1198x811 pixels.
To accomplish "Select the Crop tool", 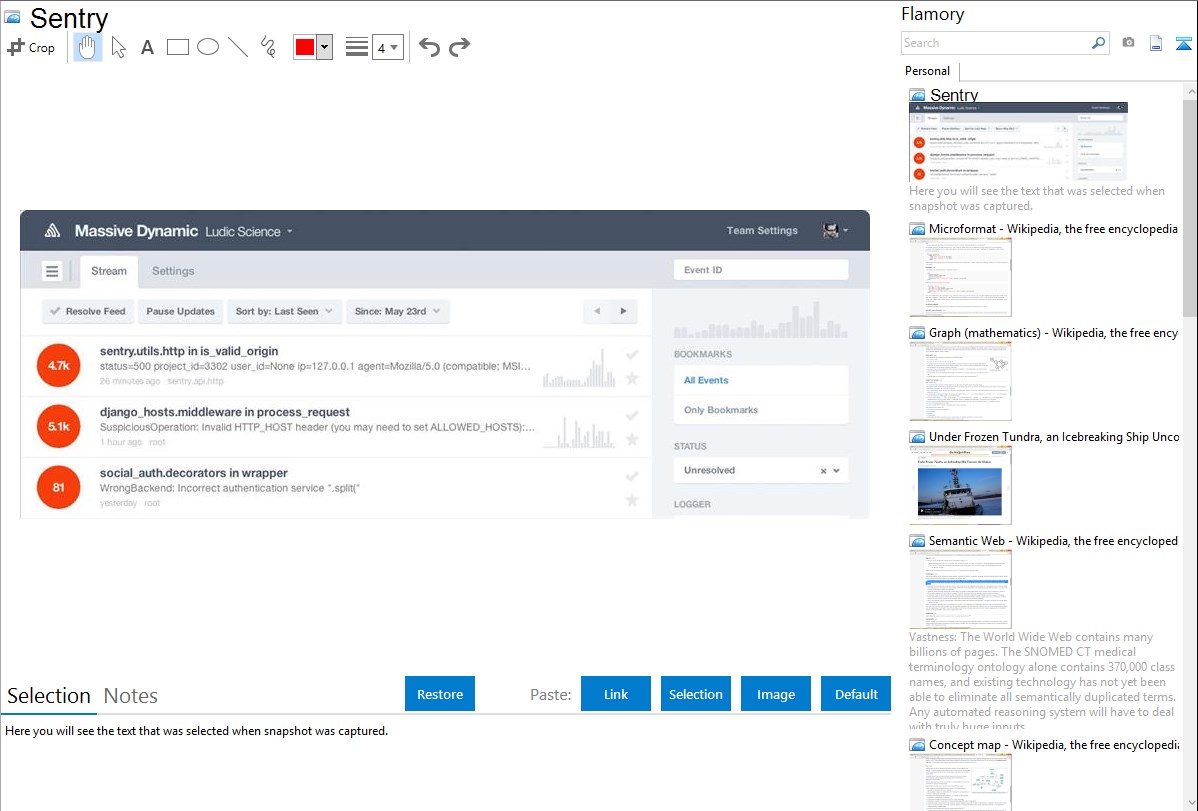I will (31, 47).
